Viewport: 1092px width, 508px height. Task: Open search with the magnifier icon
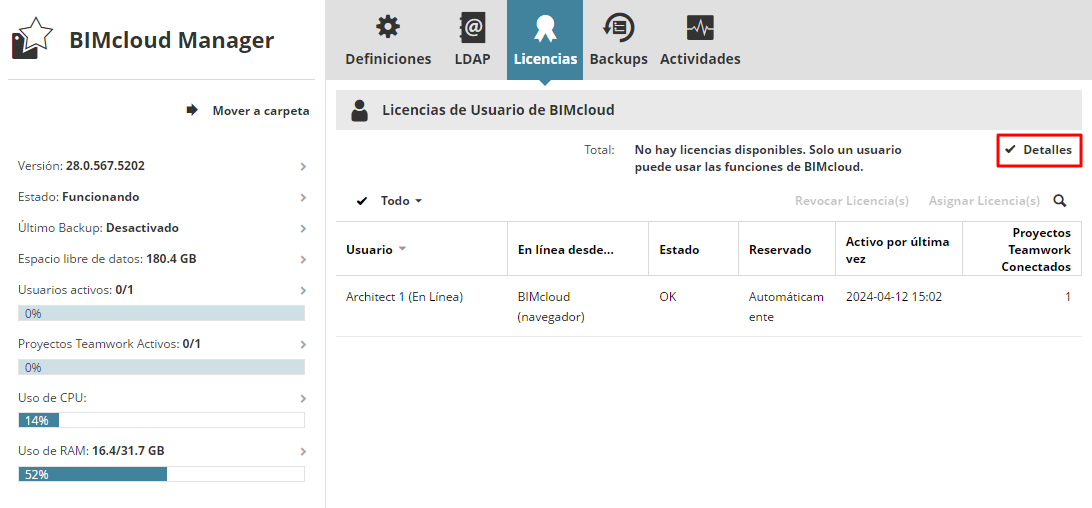tap(1060, 201)
